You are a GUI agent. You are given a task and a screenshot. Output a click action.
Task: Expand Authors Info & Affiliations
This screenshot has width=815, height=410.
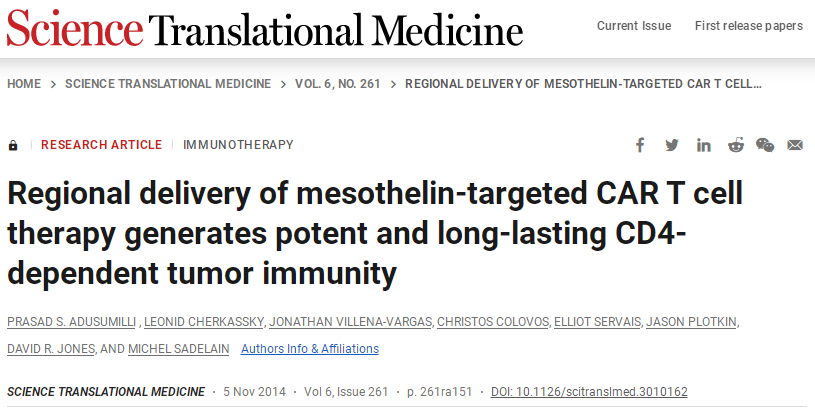[310, 349]
